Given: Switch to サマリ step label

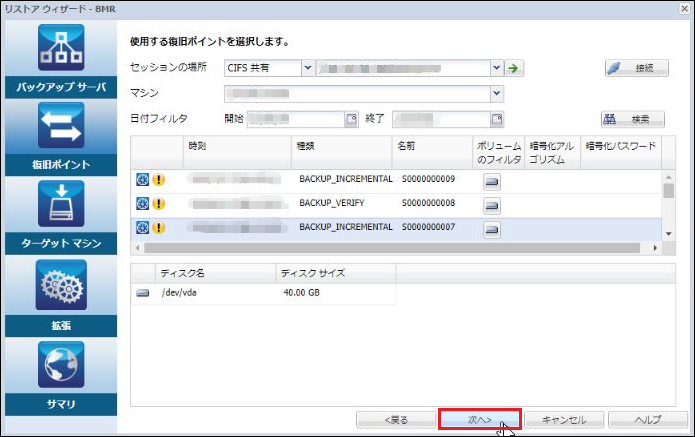Looking at the screenshot, I should click(61, 404).
